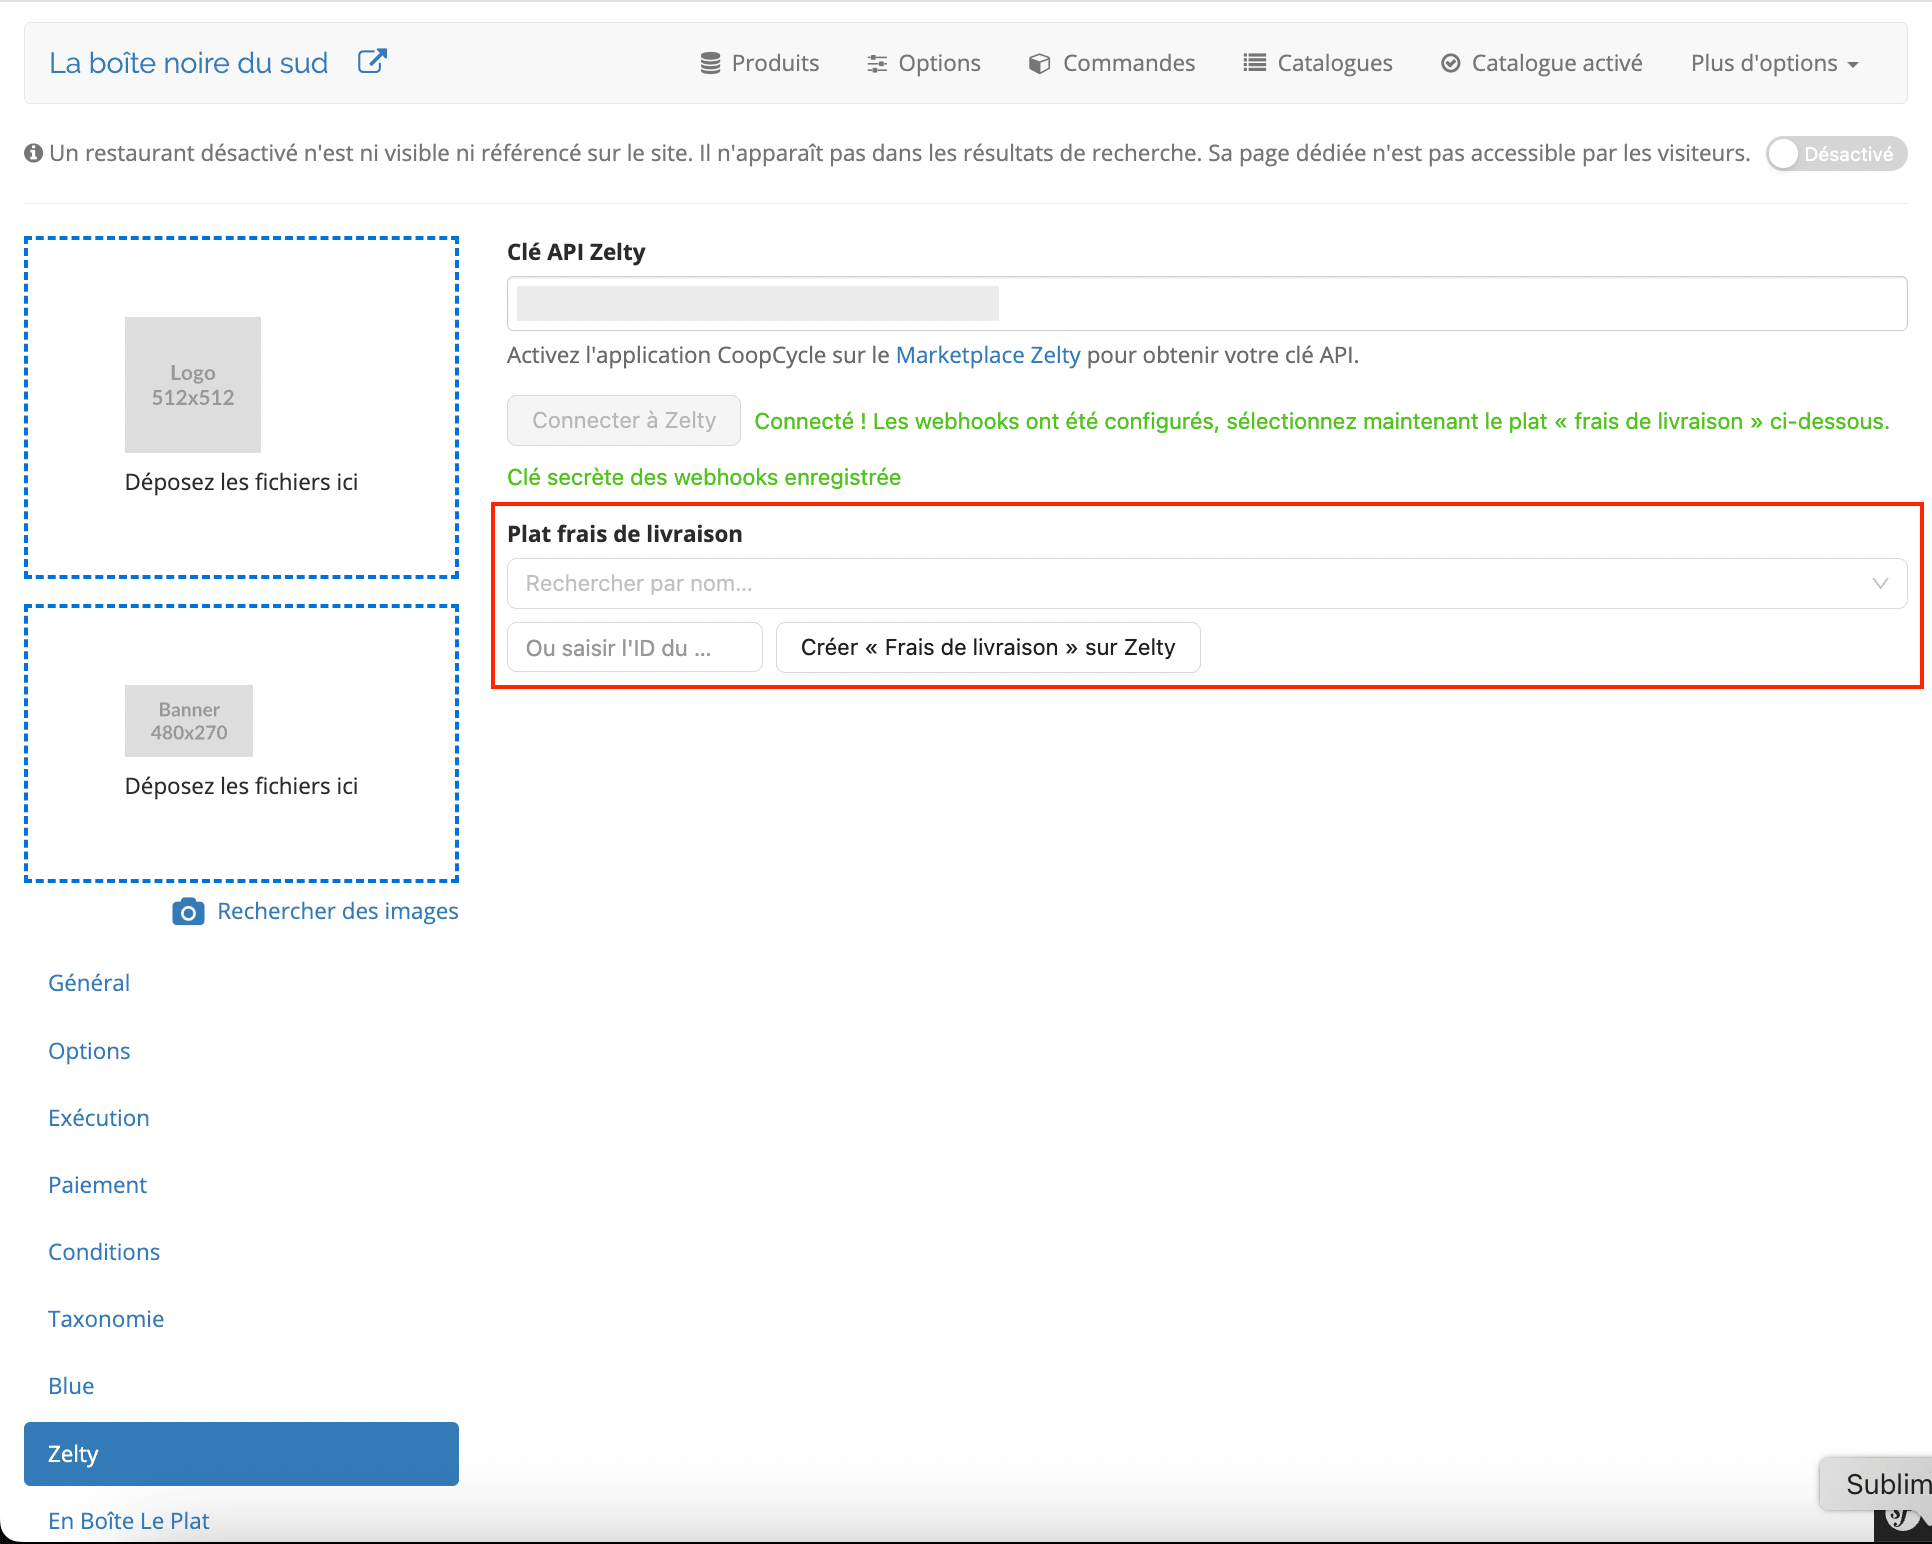Open the Plat frais de livraison dropdown arrow
Image resolution: width=1932 pixels, height=1544 pixels.
(1880, 583)
